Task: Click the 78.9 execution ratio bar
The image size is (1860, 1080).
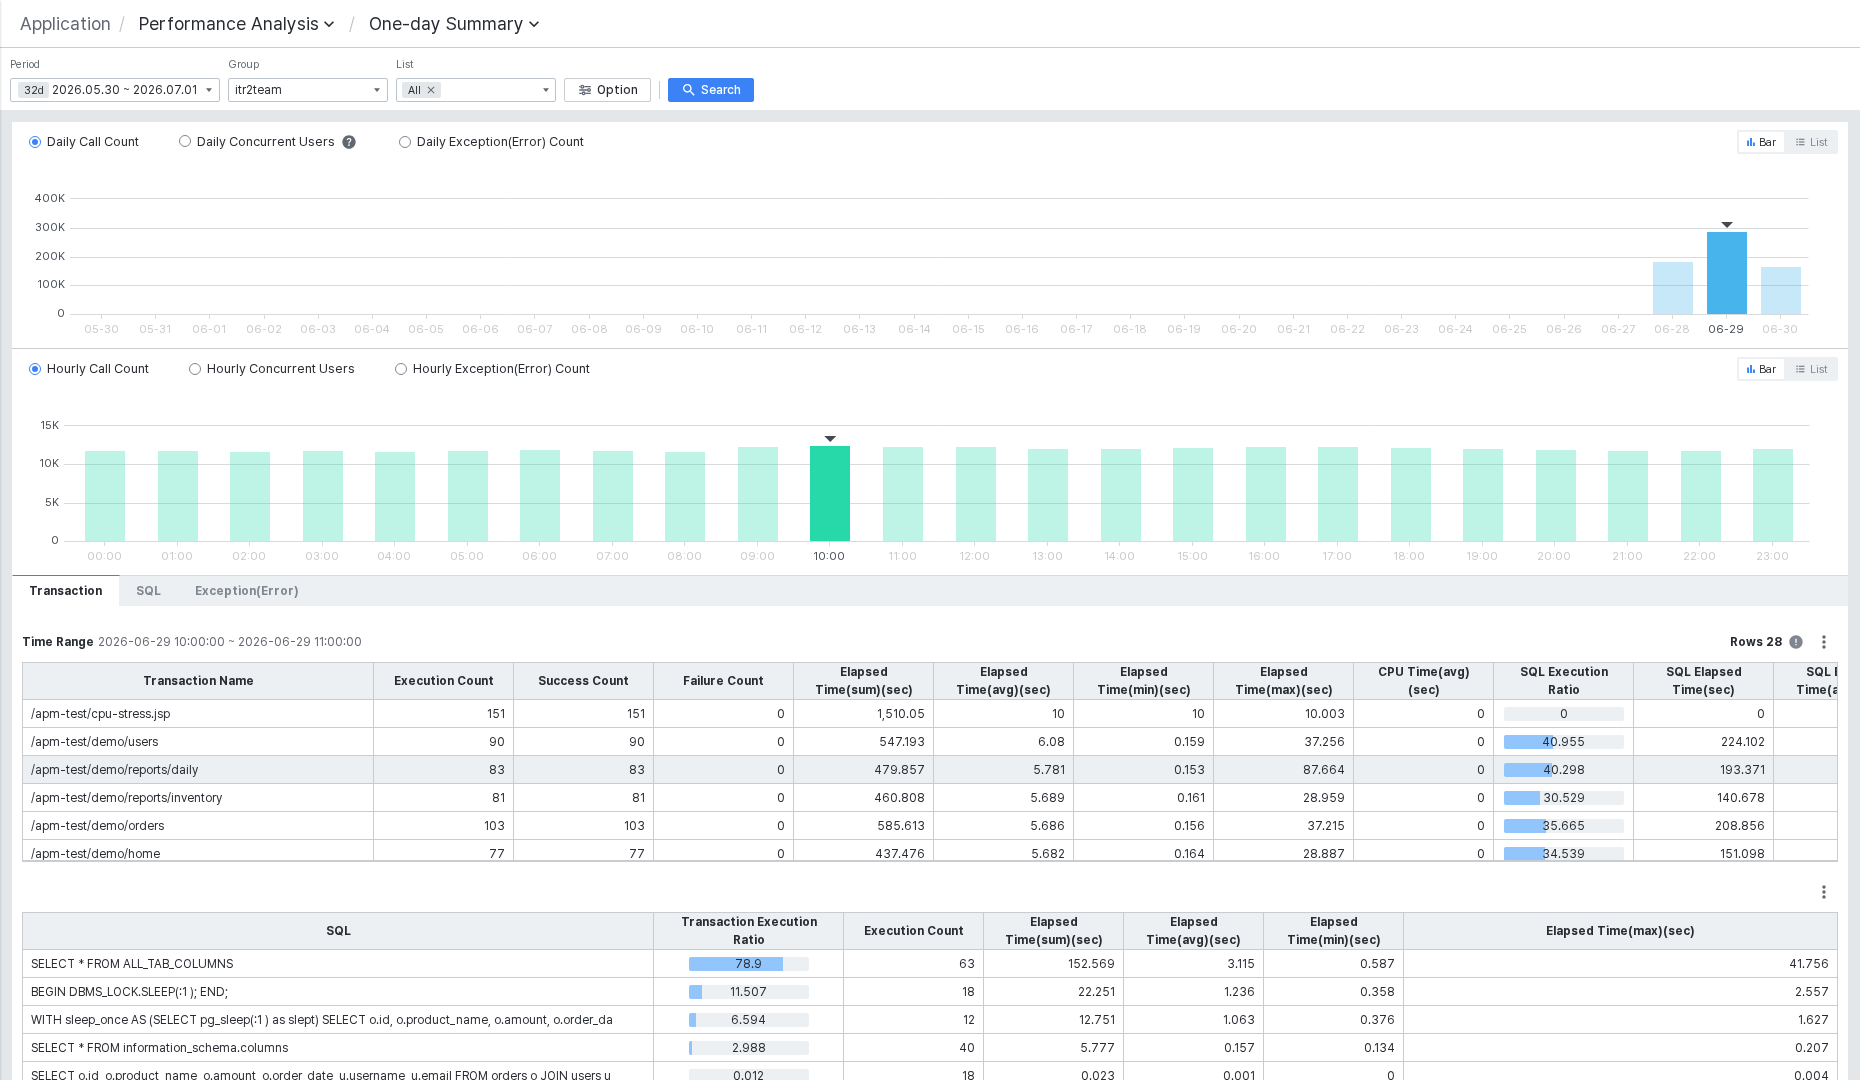Action: (749, 964)
